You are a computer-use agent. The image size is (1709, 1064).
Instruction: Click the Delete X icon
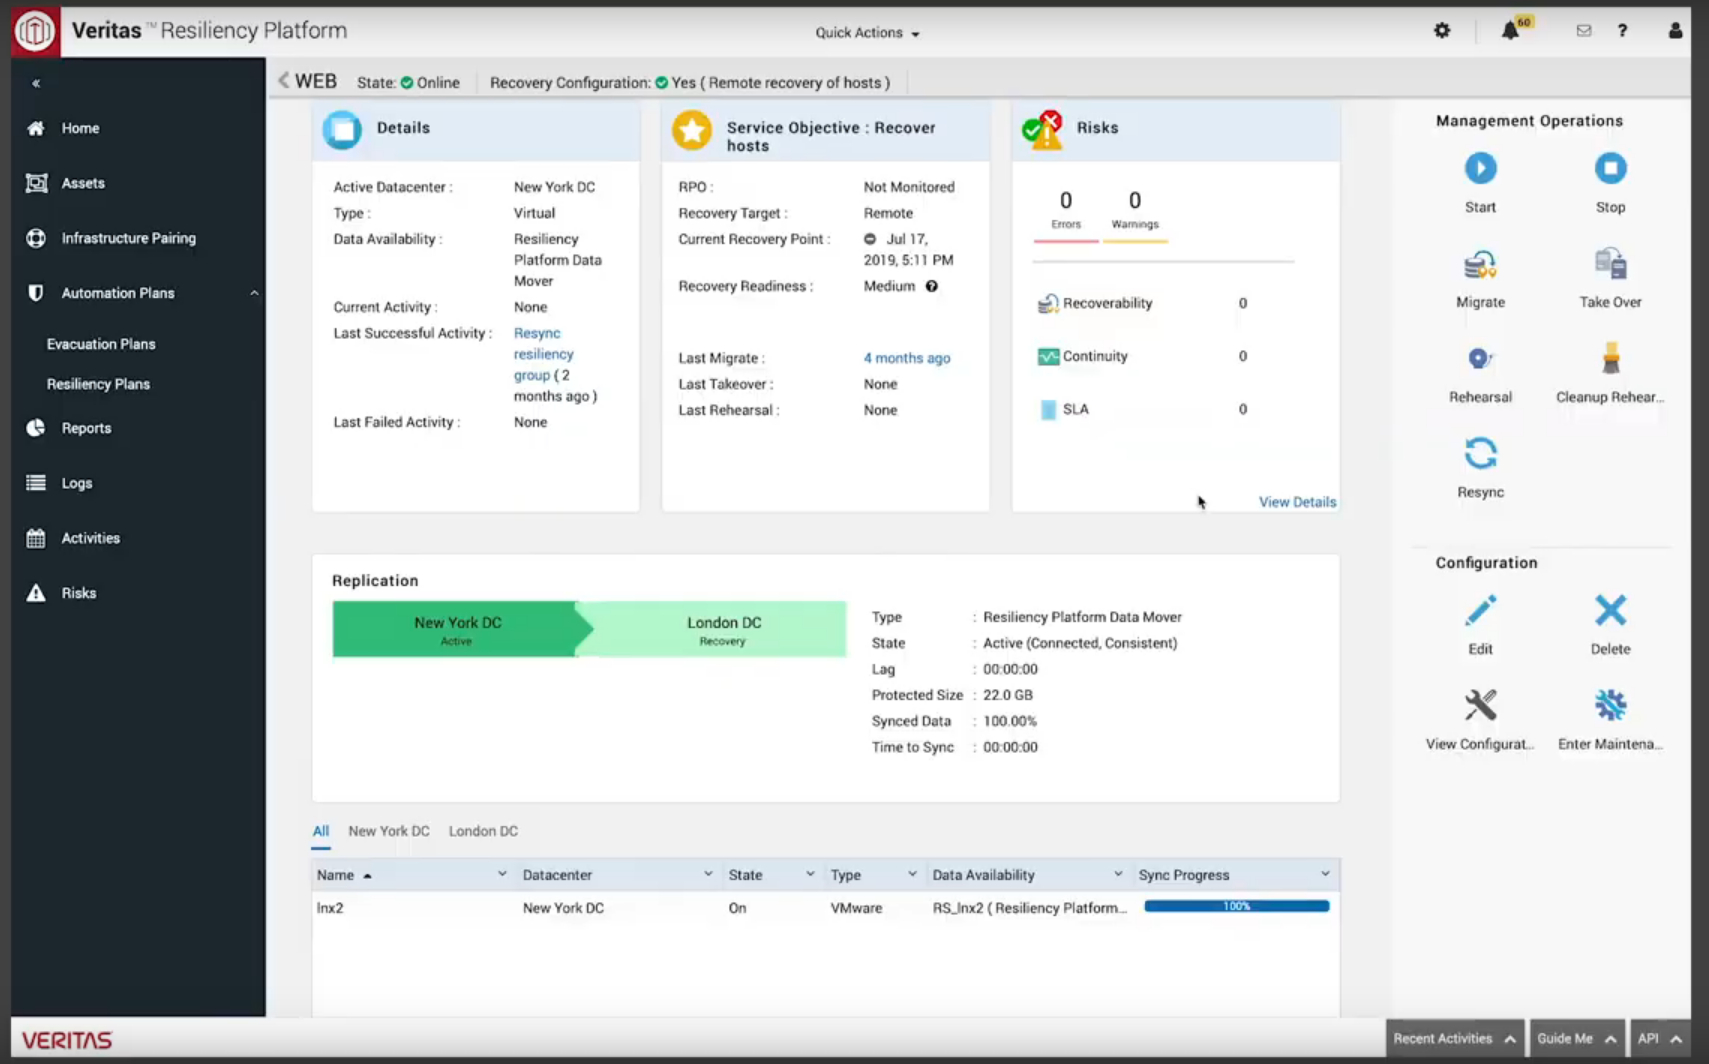pyautogui.click(x=1610, y=610)
